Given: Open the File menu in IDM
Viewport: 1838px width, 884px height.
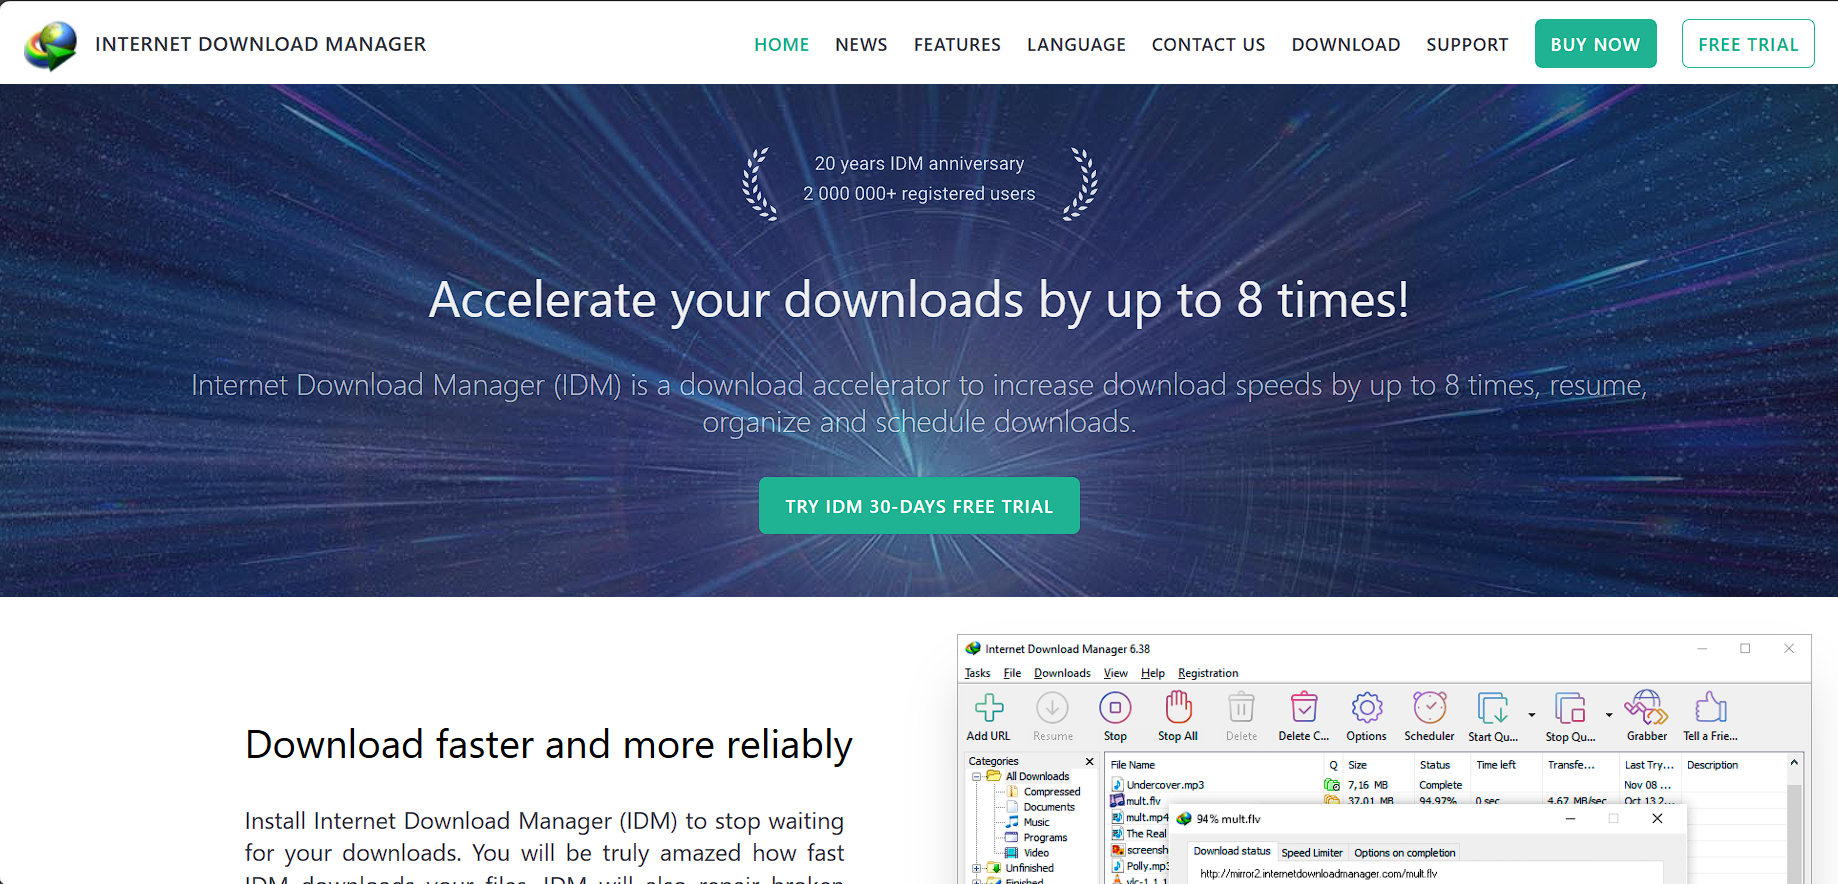Looking at the screenshot, I should pyautogui.click(x=1012, y=673).
